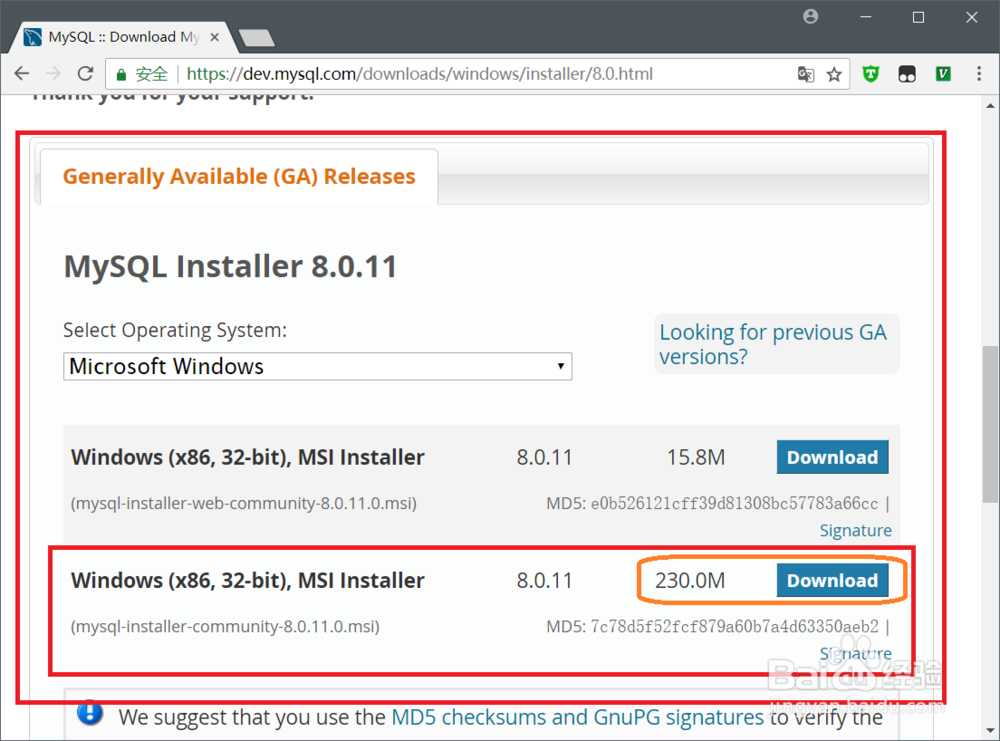This screenshot has width=1000, height=741.
Task: Select Generally Available (GA) Releases tab
Action: pos(238,177)
